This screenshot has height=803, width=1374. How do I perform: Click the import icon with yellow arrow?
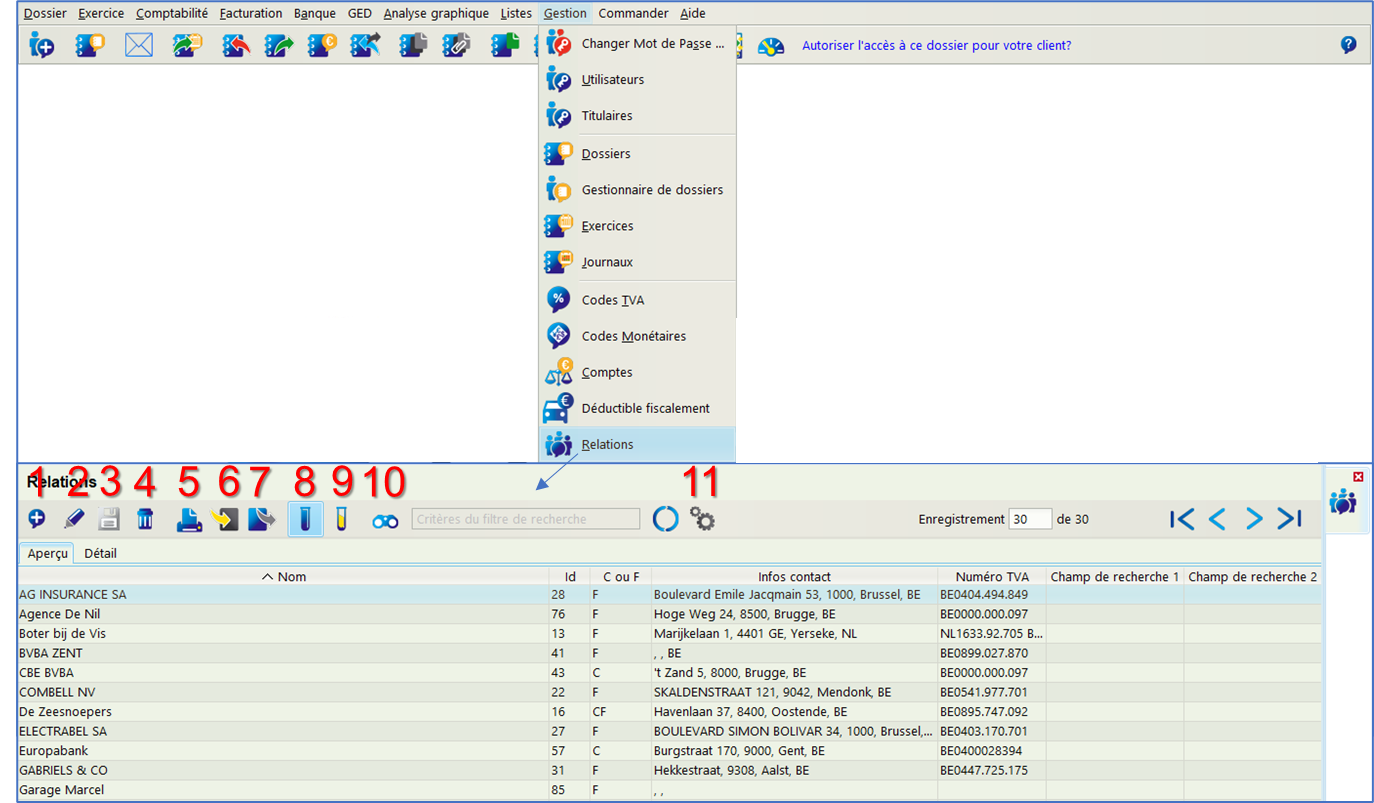click(x=226, y=519)
